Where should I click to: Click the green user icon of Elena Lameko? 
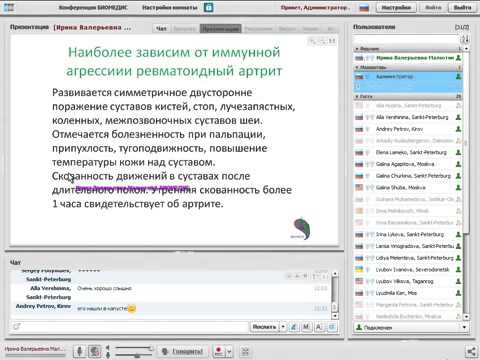tap(458, 152)
